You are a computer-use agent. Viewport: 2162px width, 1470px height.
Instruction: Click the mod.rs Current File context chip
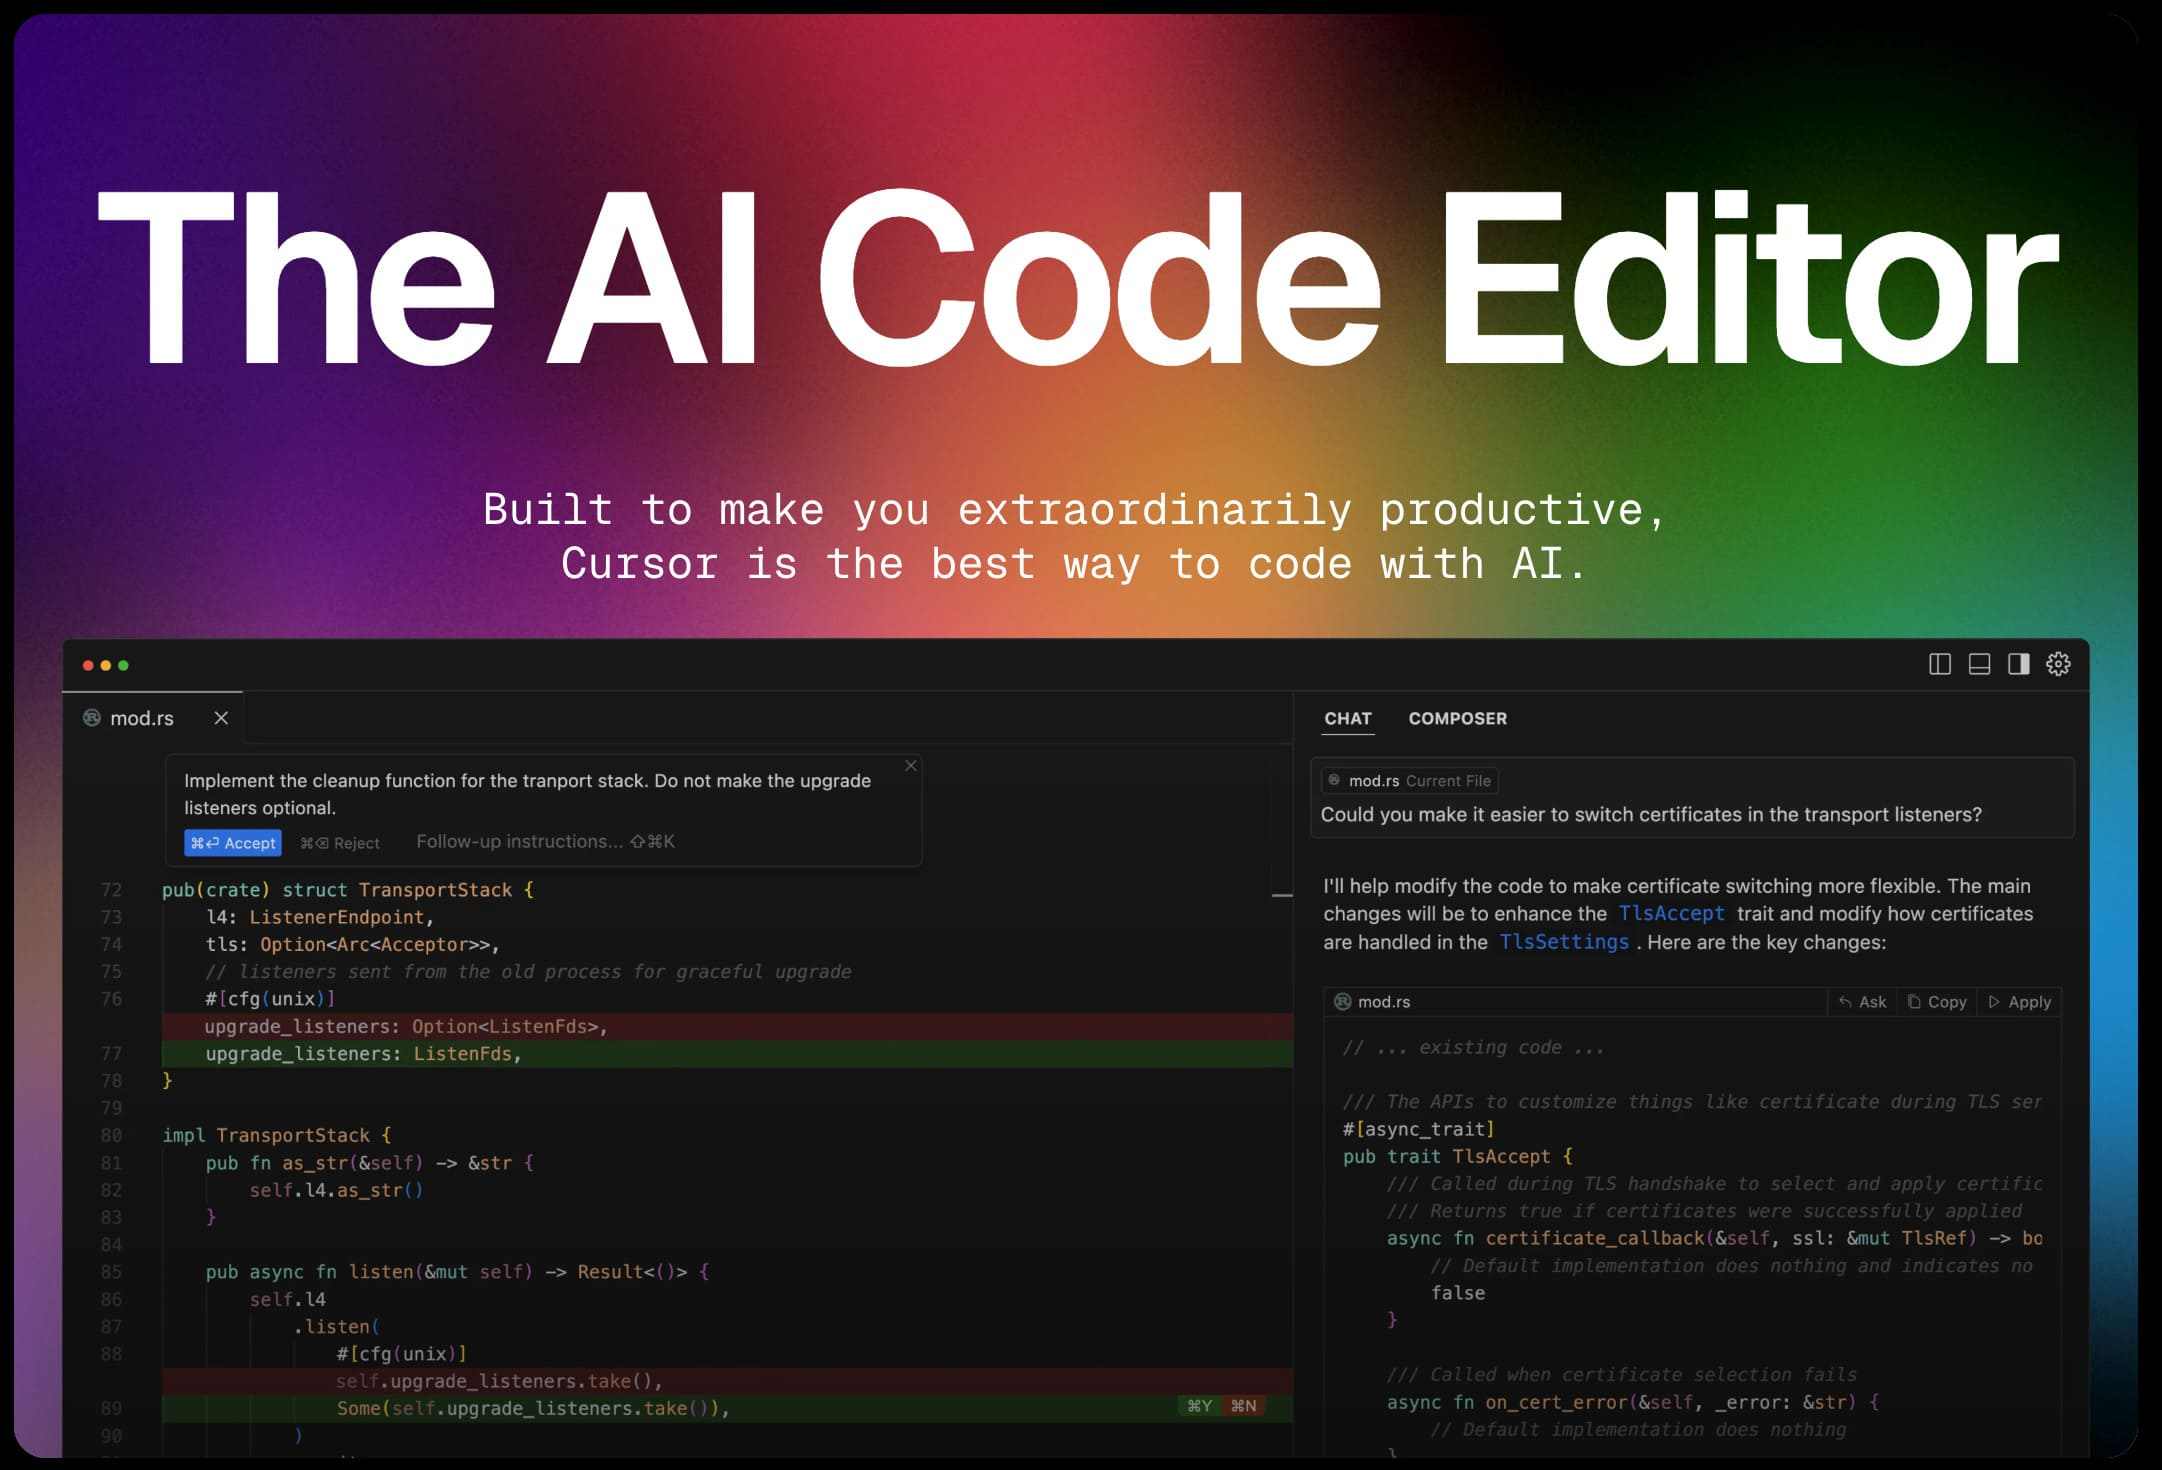[x=1409, y=781]
